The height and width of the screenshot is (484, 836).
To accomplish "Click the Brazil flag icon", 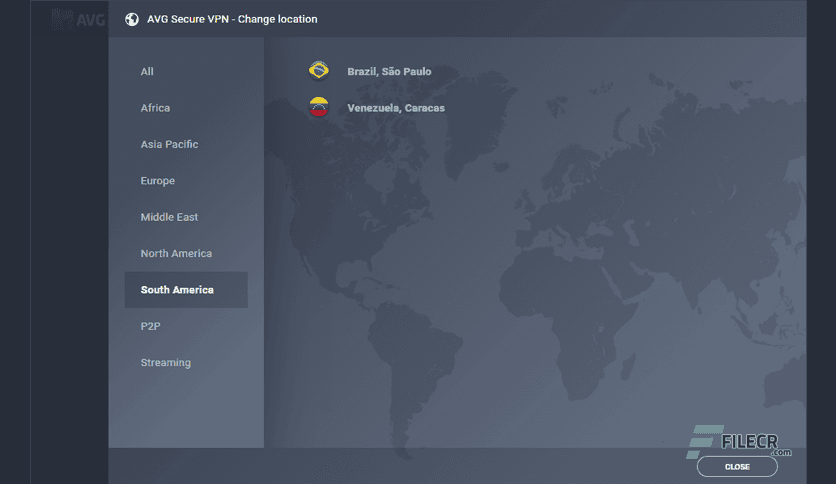I will pyautogui.click(x=319, y=71).
